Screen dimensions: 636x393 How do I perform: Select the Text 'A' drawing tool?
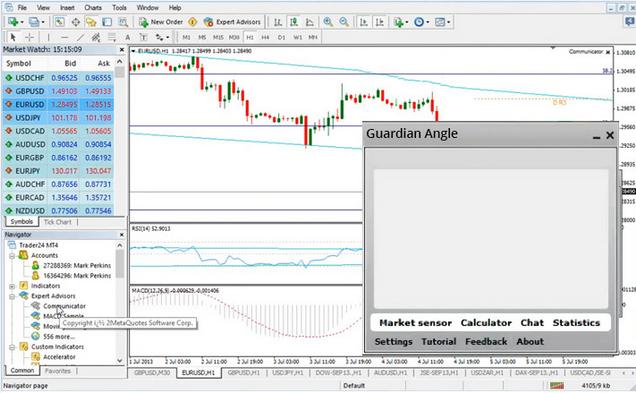point(127,37)
